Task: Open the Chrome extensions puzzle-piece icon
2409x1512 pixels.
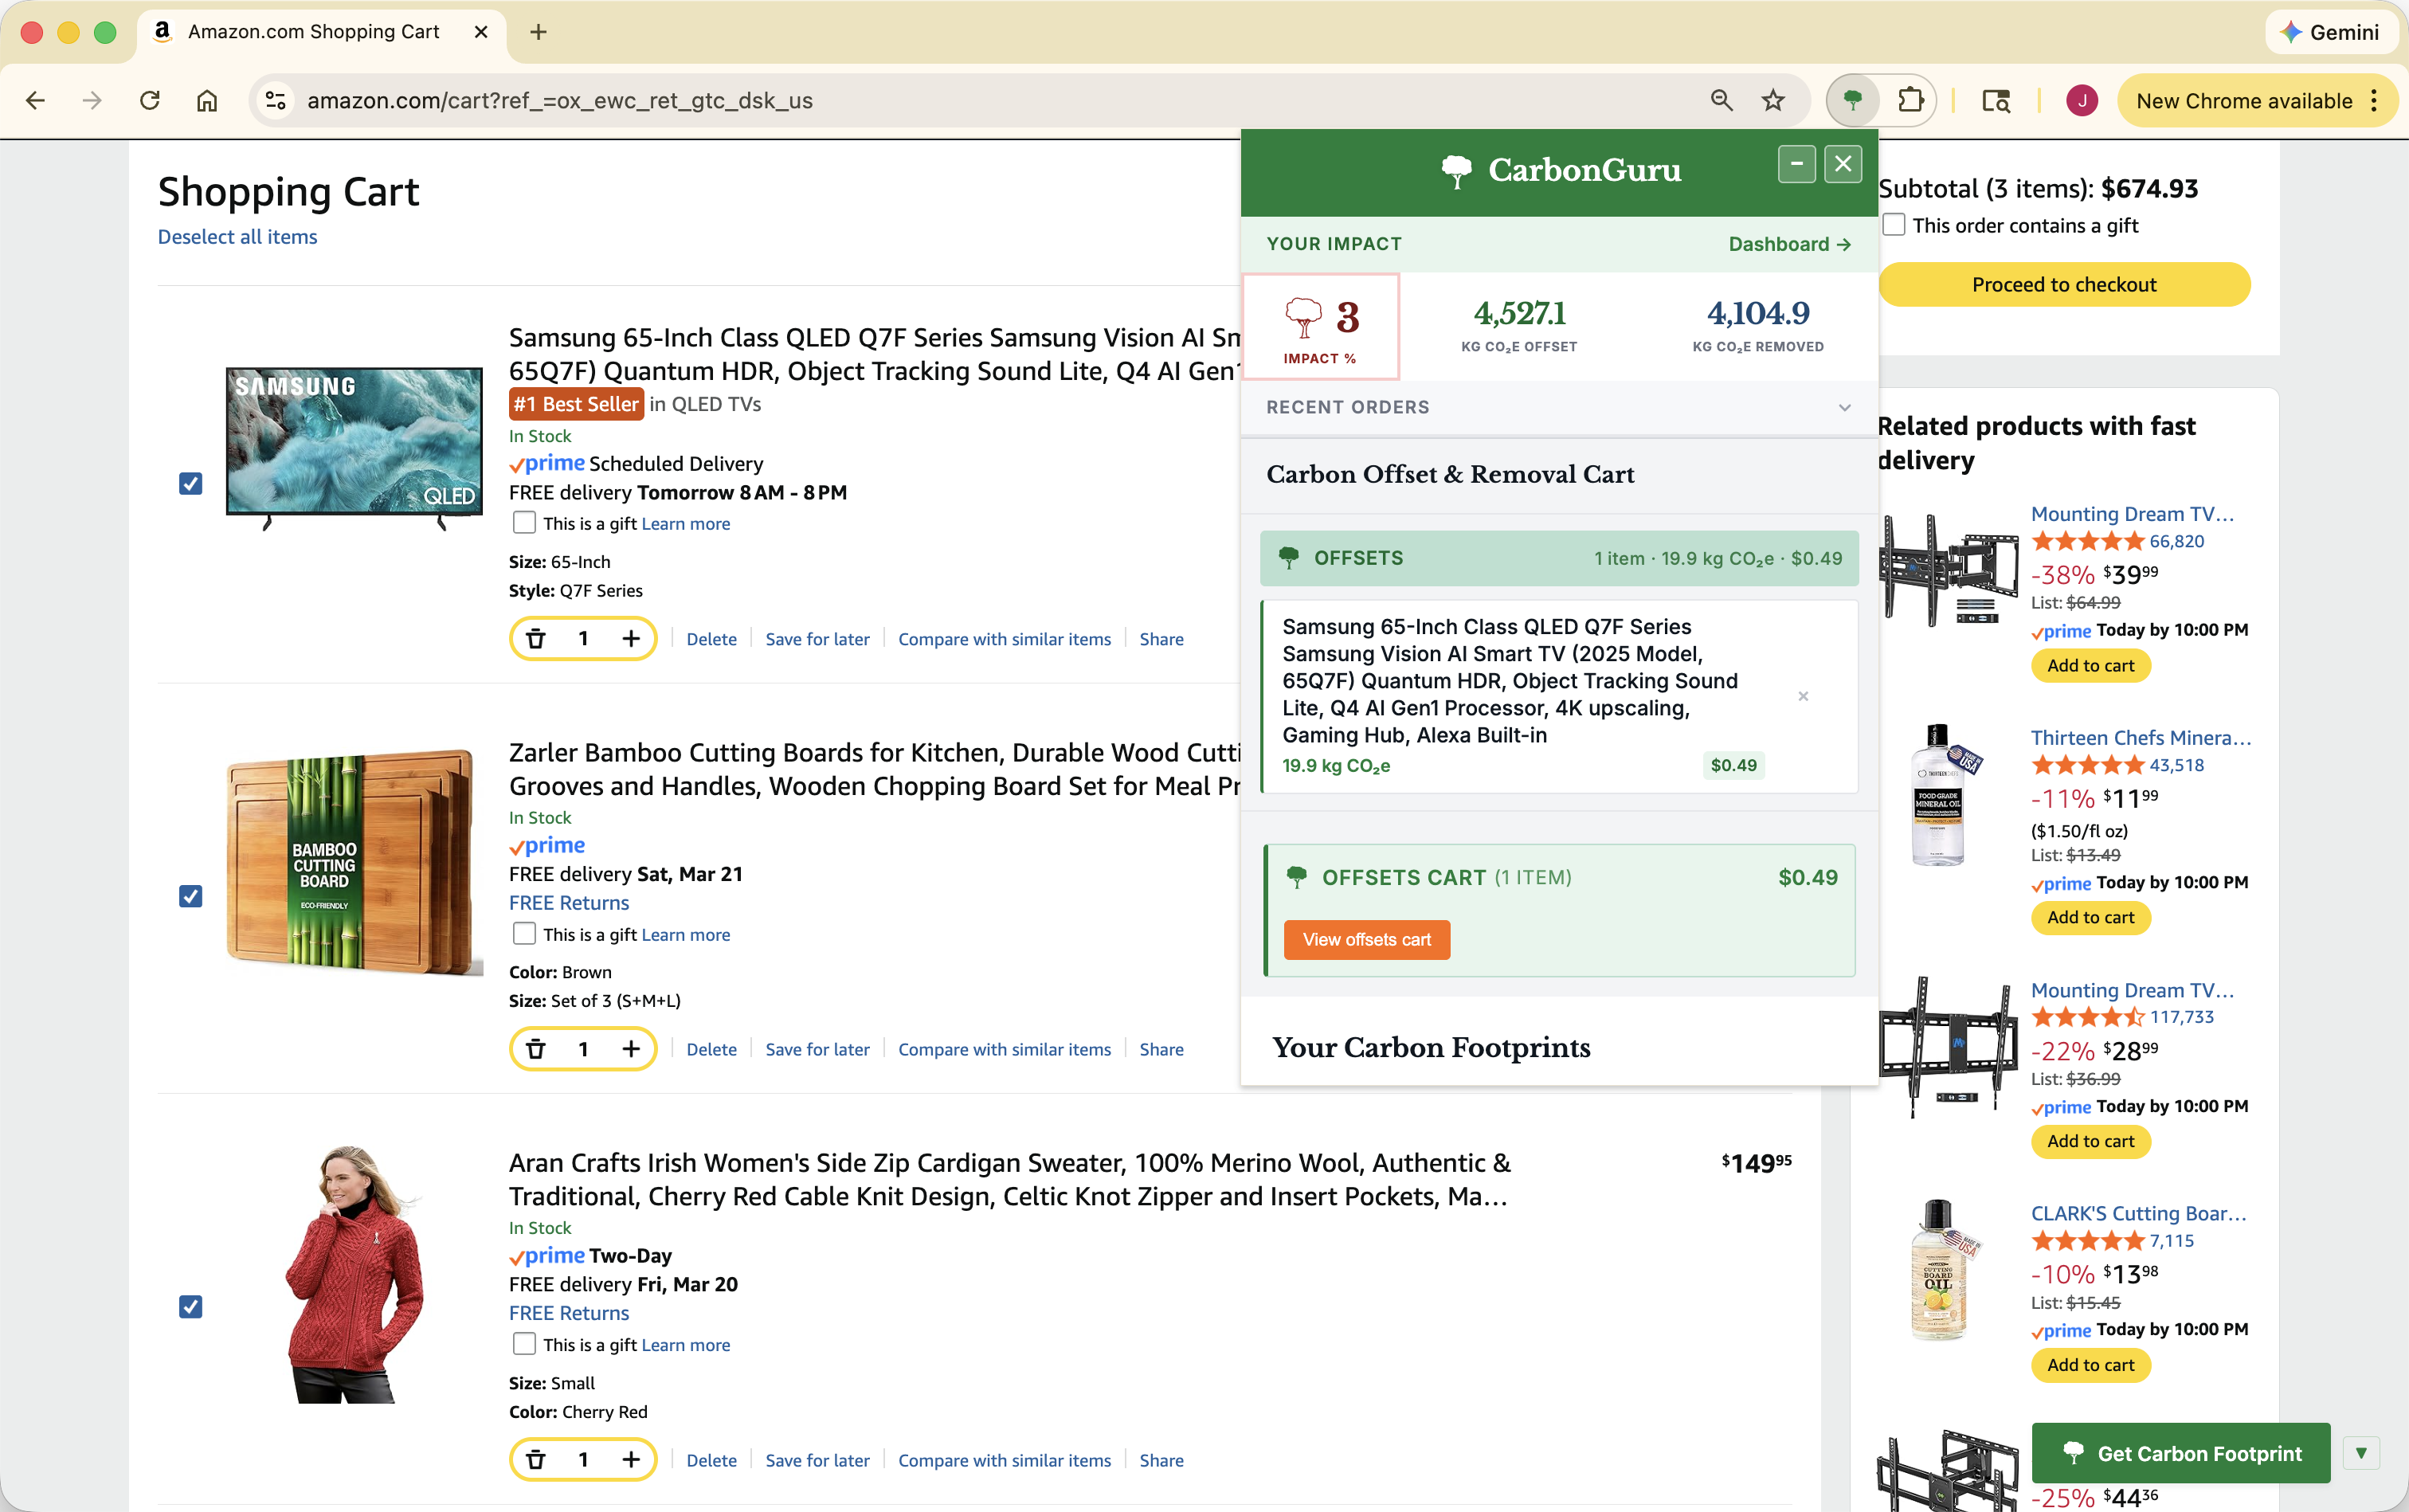Action: pyautogui.click(x=1910, y=100)
